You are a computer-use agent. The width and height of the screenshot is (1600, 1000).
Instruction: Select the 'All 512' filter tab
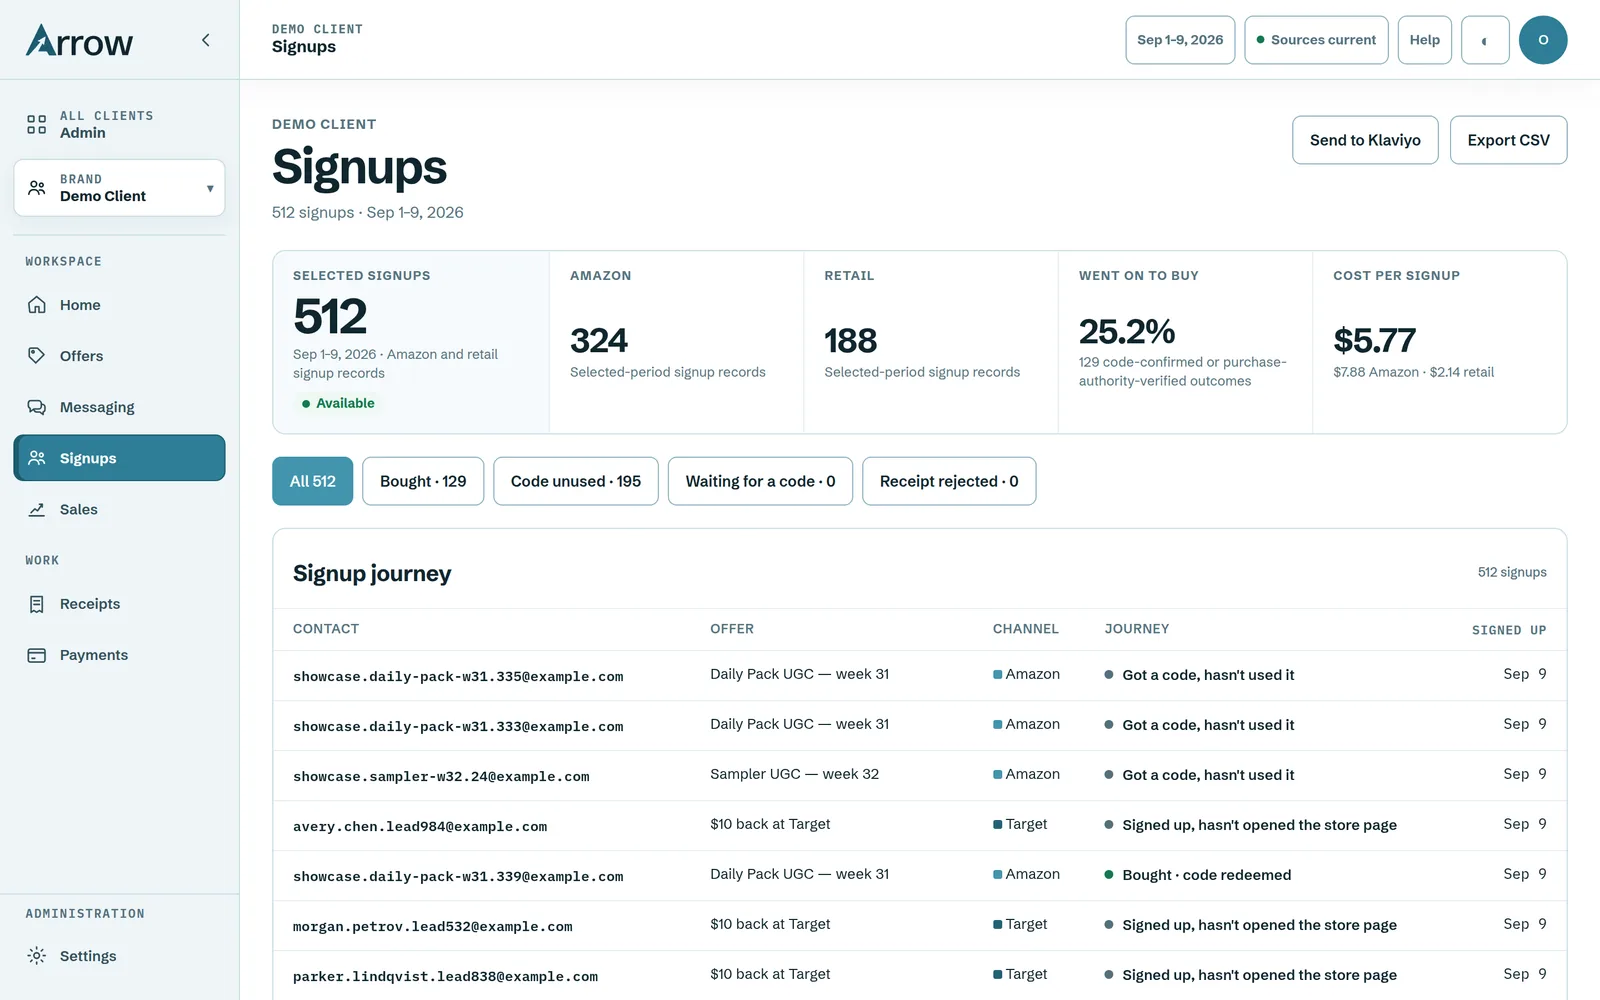click(x=313, y=481)
